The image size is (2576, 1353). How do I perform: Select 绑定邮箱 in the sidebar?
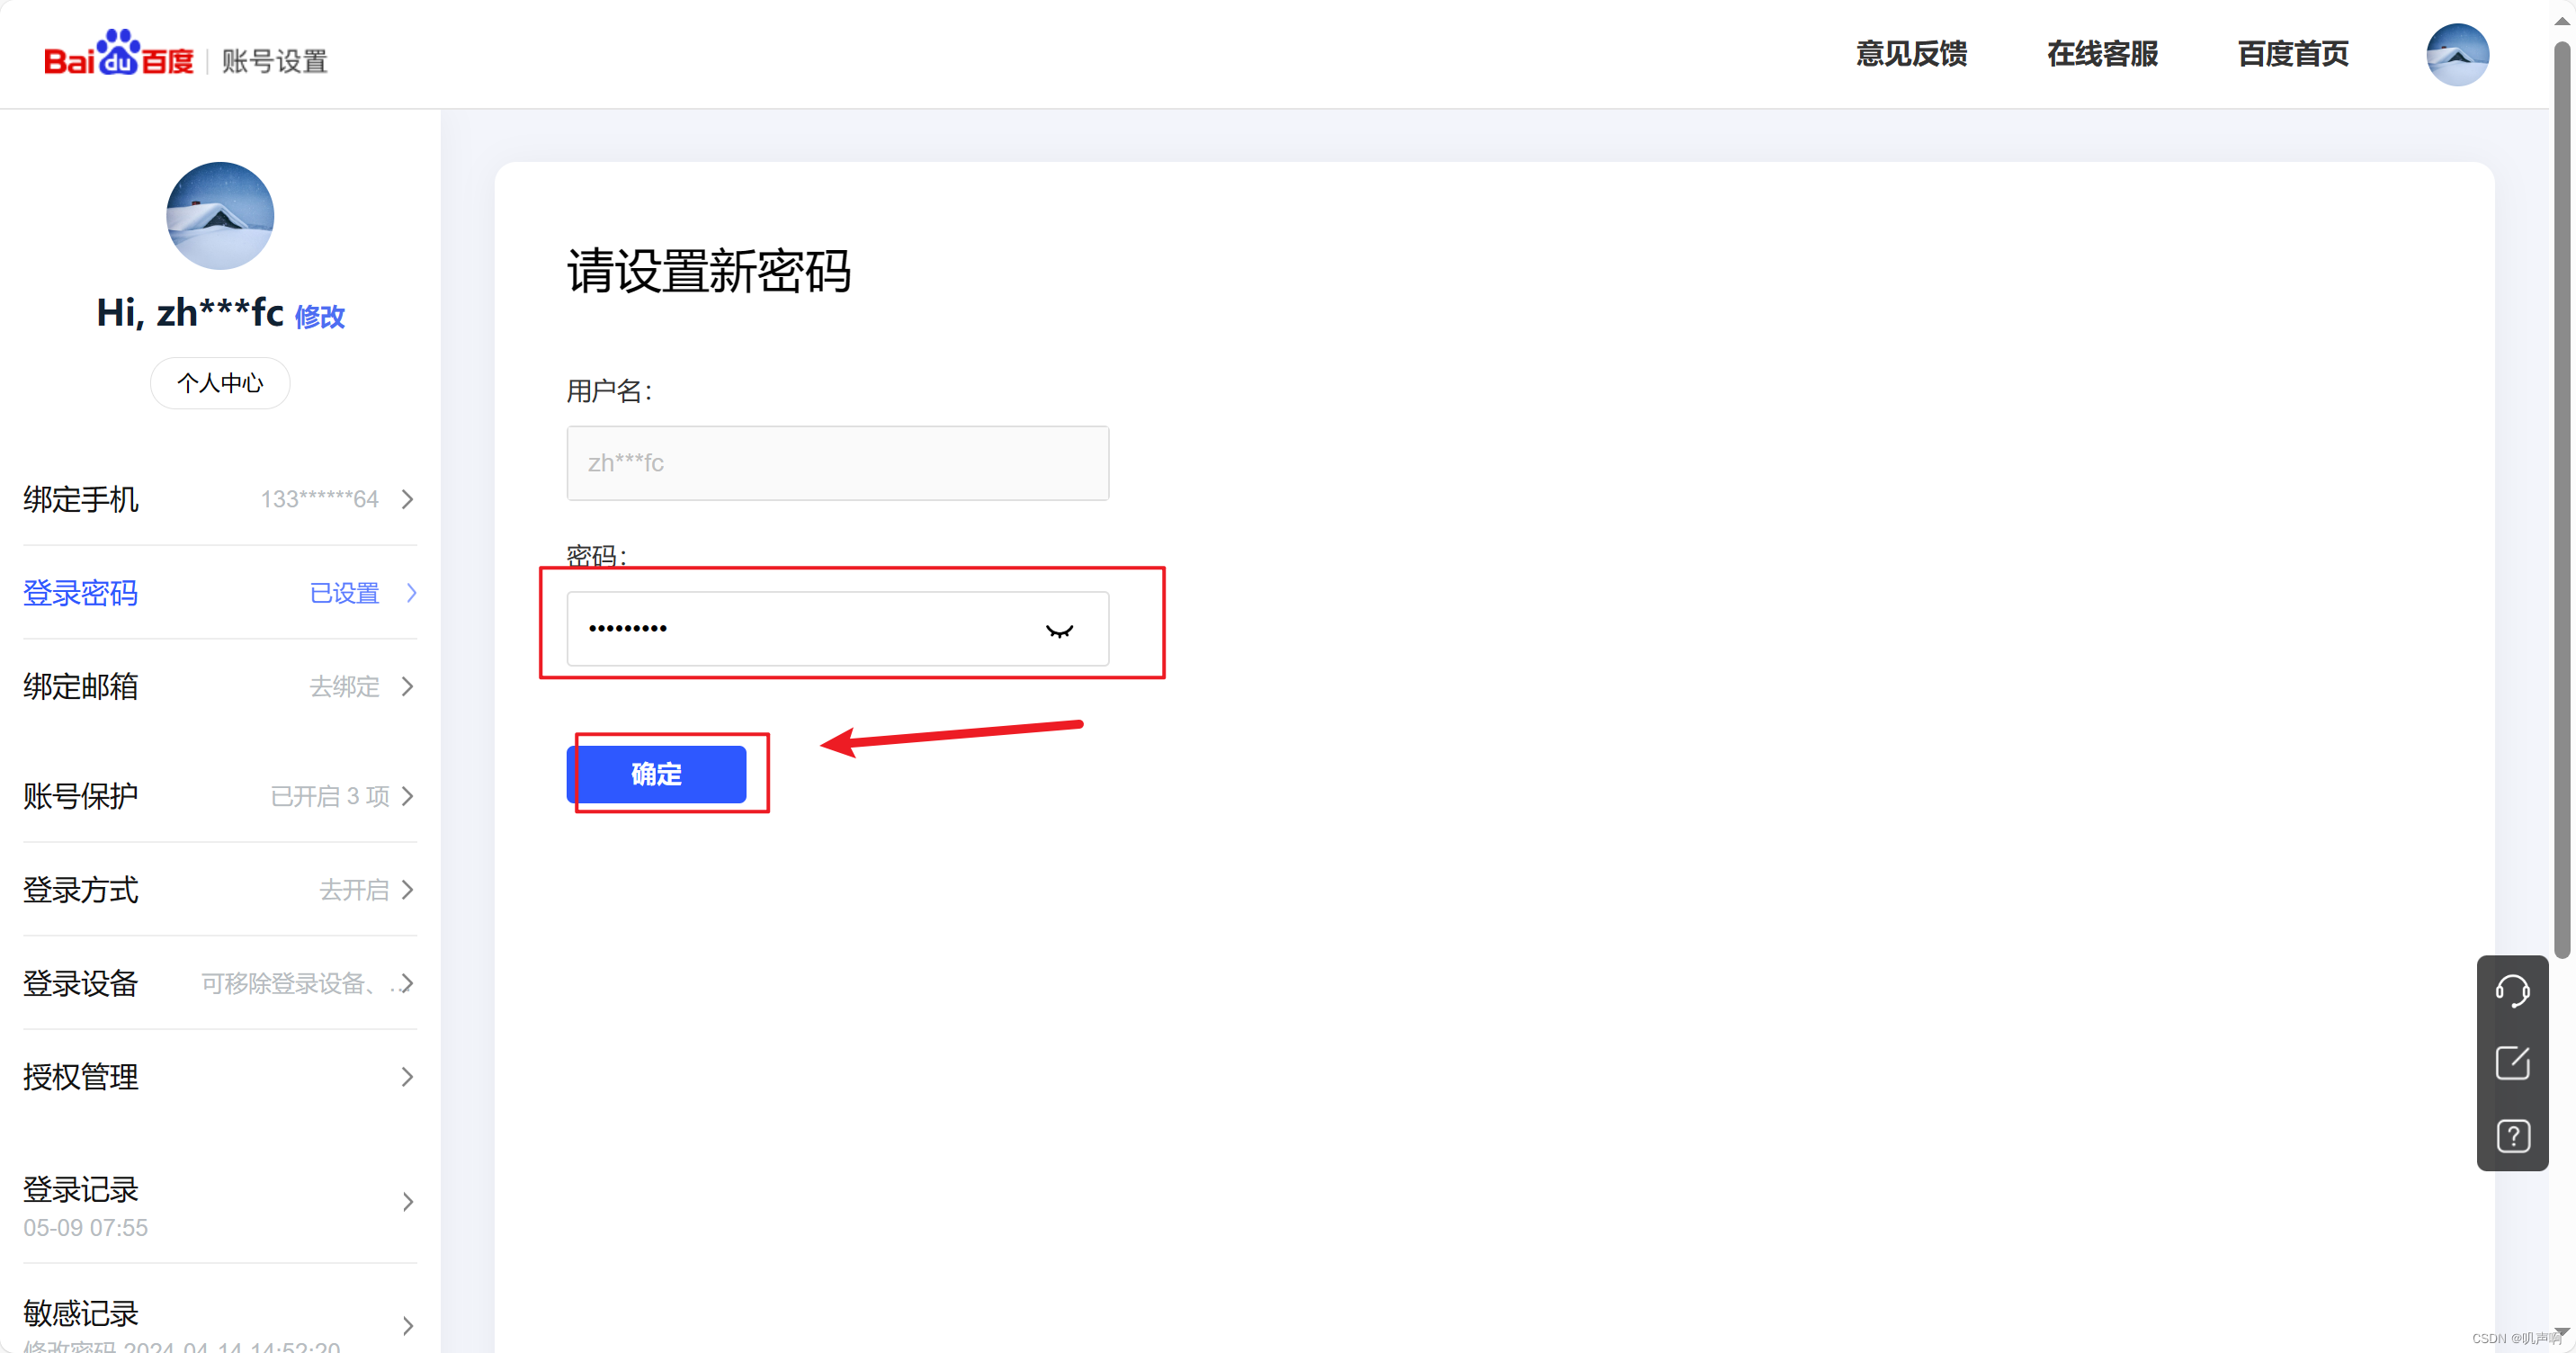[80, 687]
